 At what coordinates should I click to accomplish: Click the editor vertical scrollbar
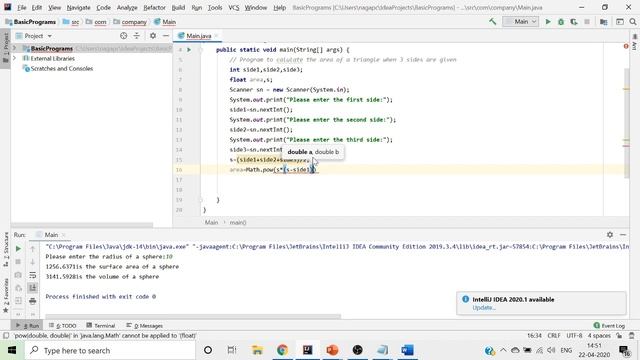click(x=626, y=122)
